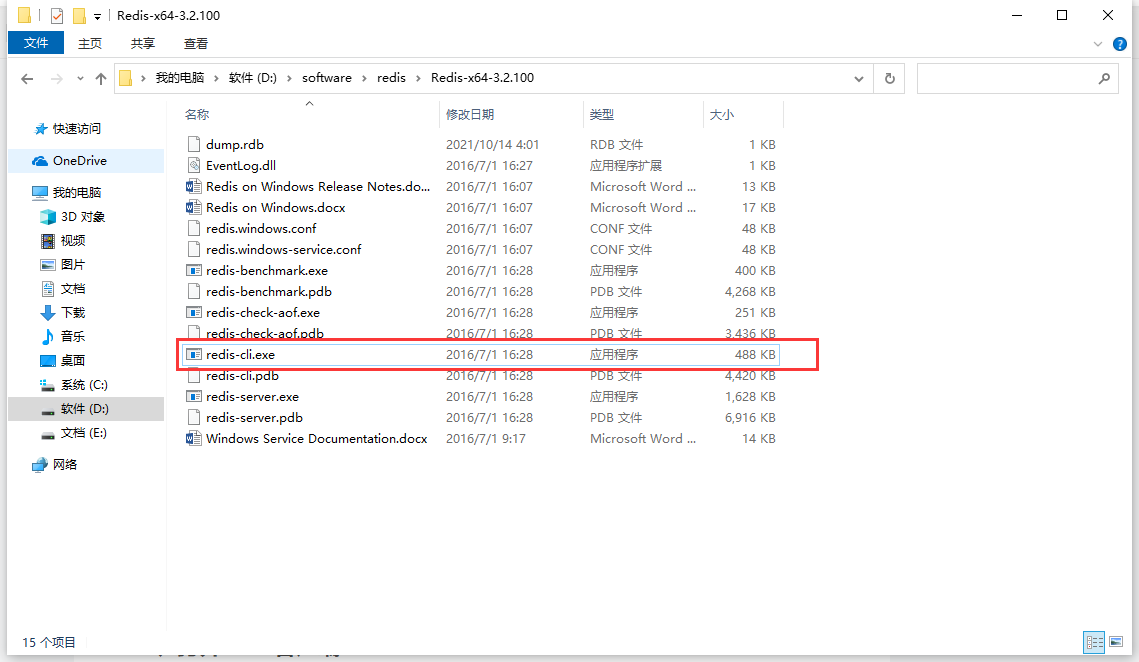
Task: Open customize quick access toolbar dropdown
Action: pos(97,16)
